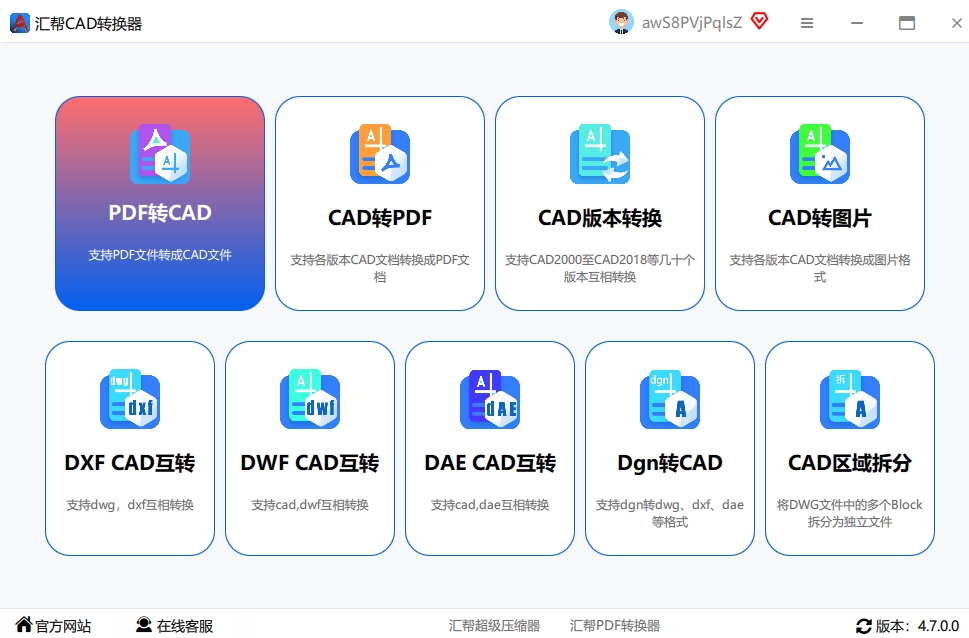The image size is (969, 638).
Task: Click the DWF CAD互转 dwf icon
Action: click(310, 399)
